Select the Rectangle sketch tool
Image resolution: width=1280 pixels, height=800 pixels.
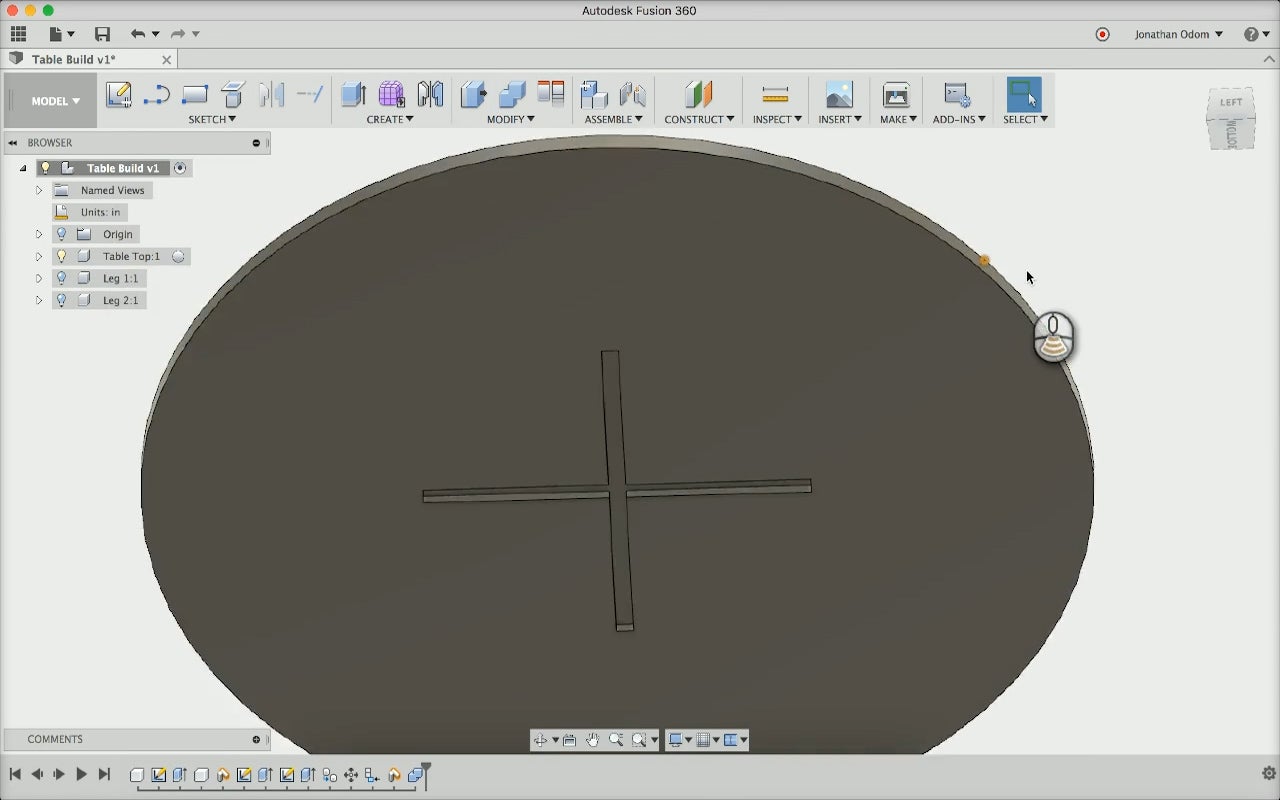[x=195, y=95]
